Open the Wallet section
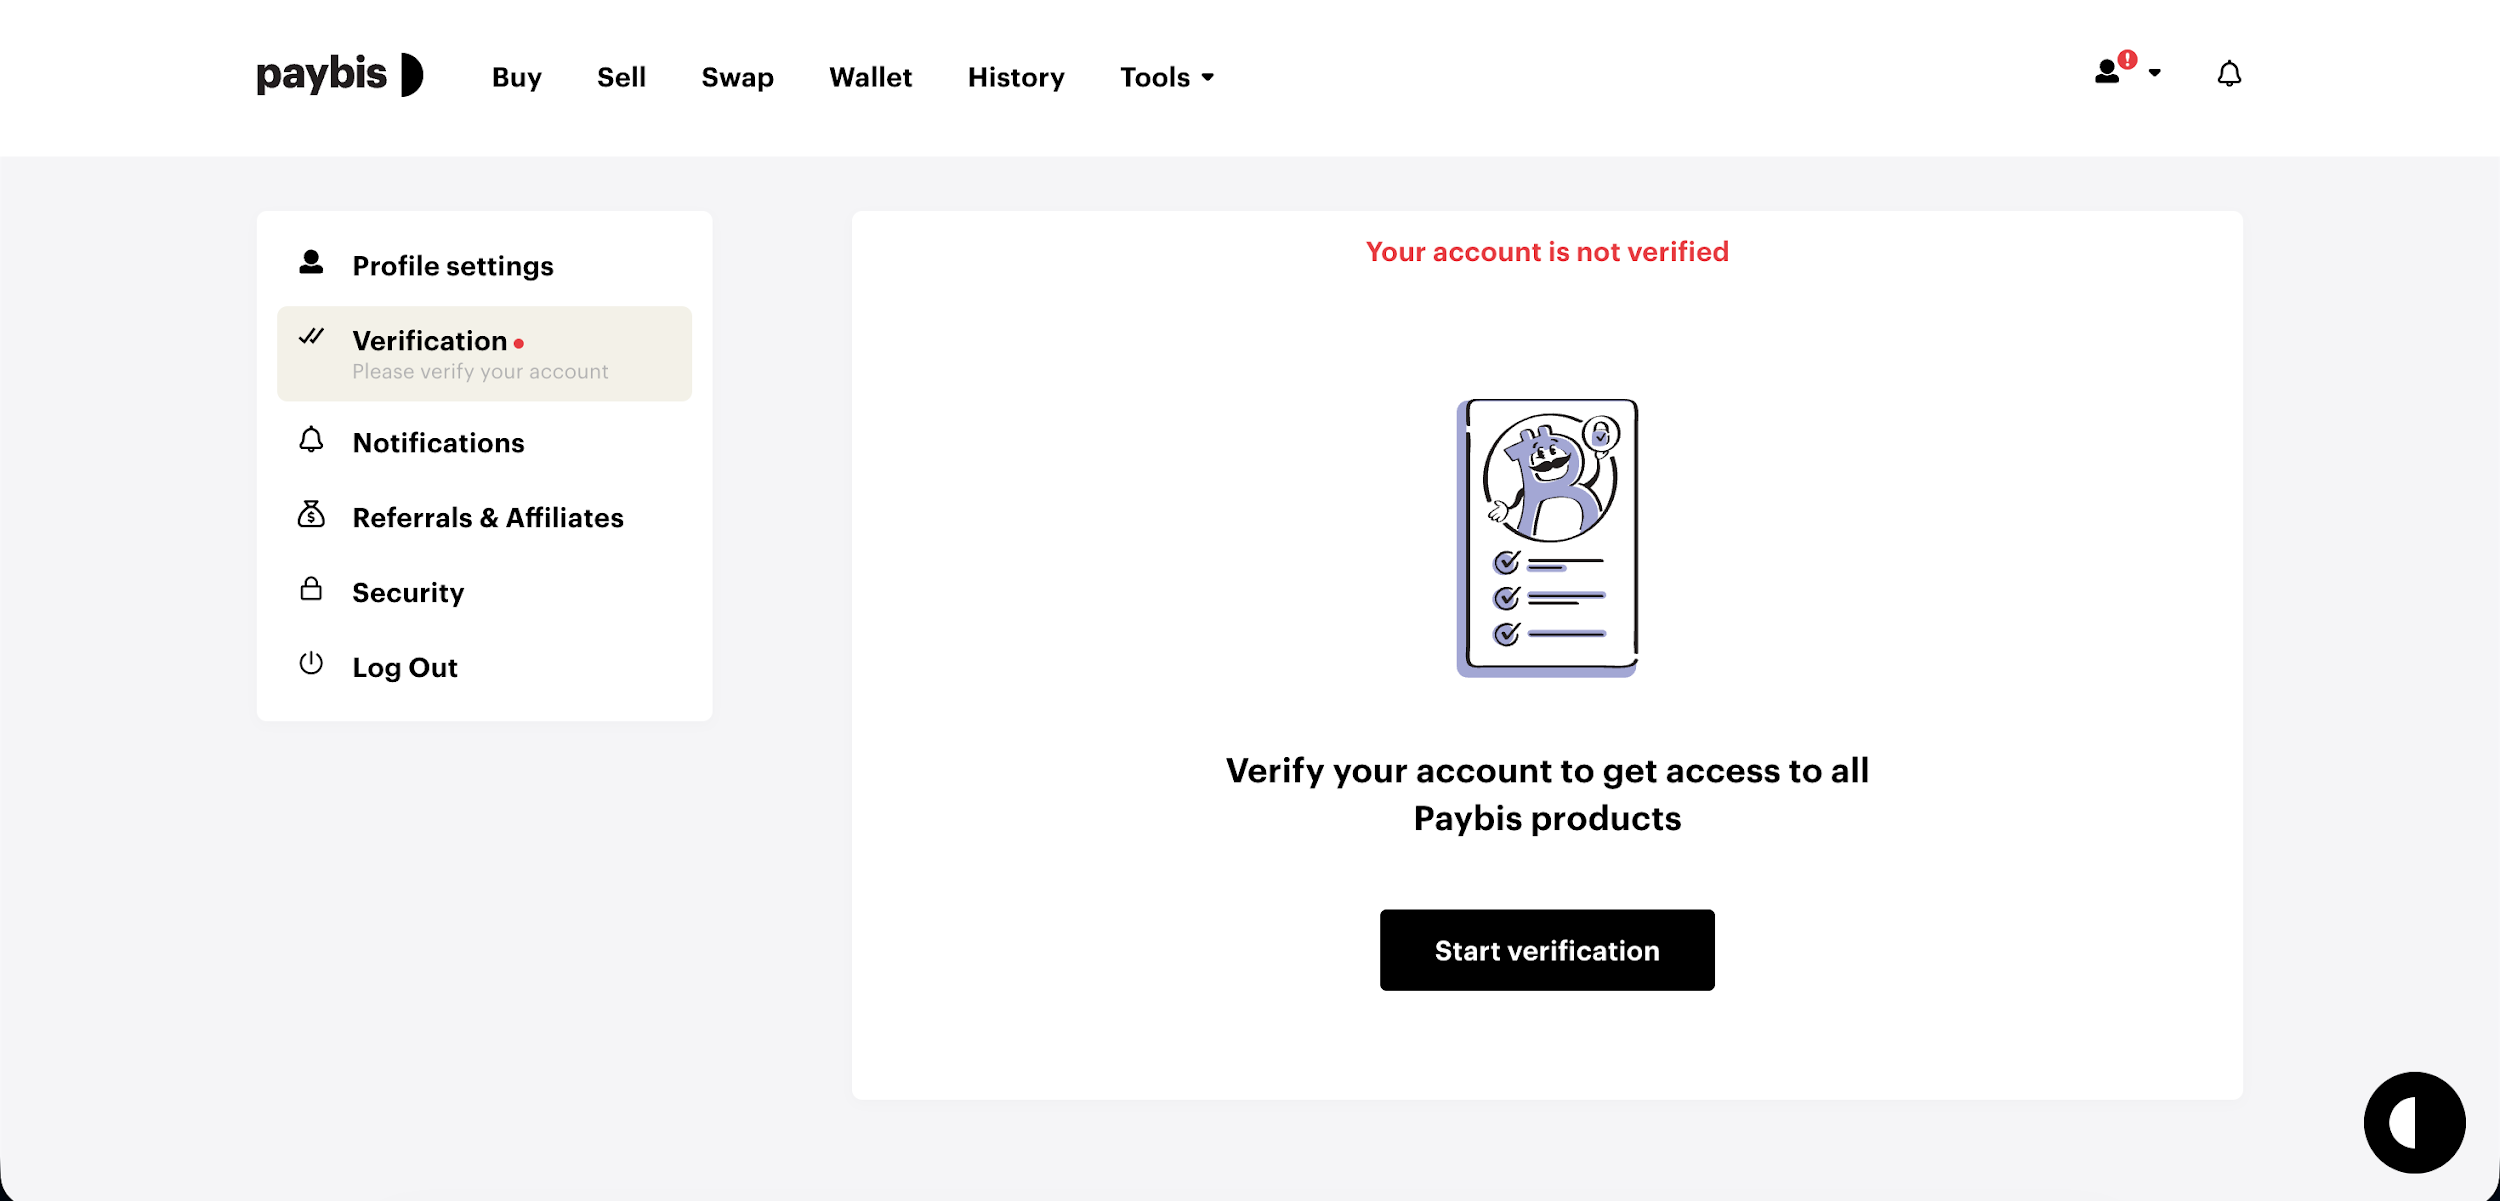The height and width of the screenshot is (1201, 2500). pyautogui.click(x=870, y=77)
